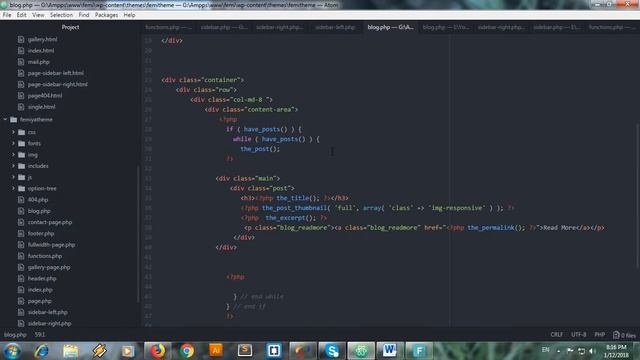Open gallery-page.php in tree view
This screenshot has height=360, width=640.
[x=49, y=267]
